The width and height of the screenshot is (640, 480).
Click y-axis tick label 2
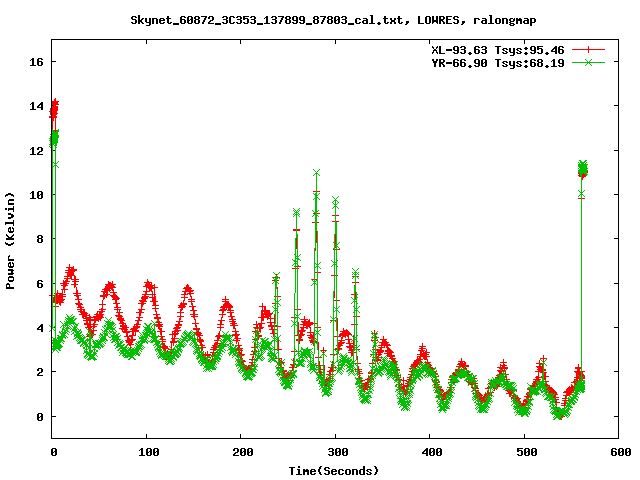tap(40, 372)
